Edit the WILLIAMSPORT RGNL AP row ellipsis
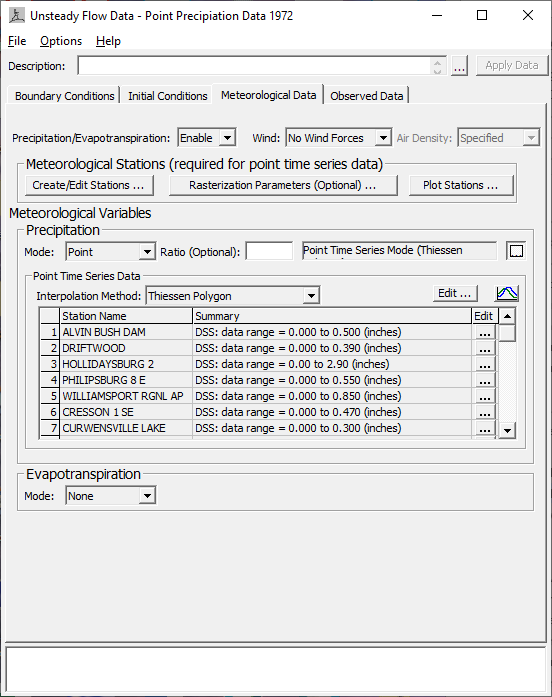Viewport: 552px width, 697px height. click(x=485, y=397)
